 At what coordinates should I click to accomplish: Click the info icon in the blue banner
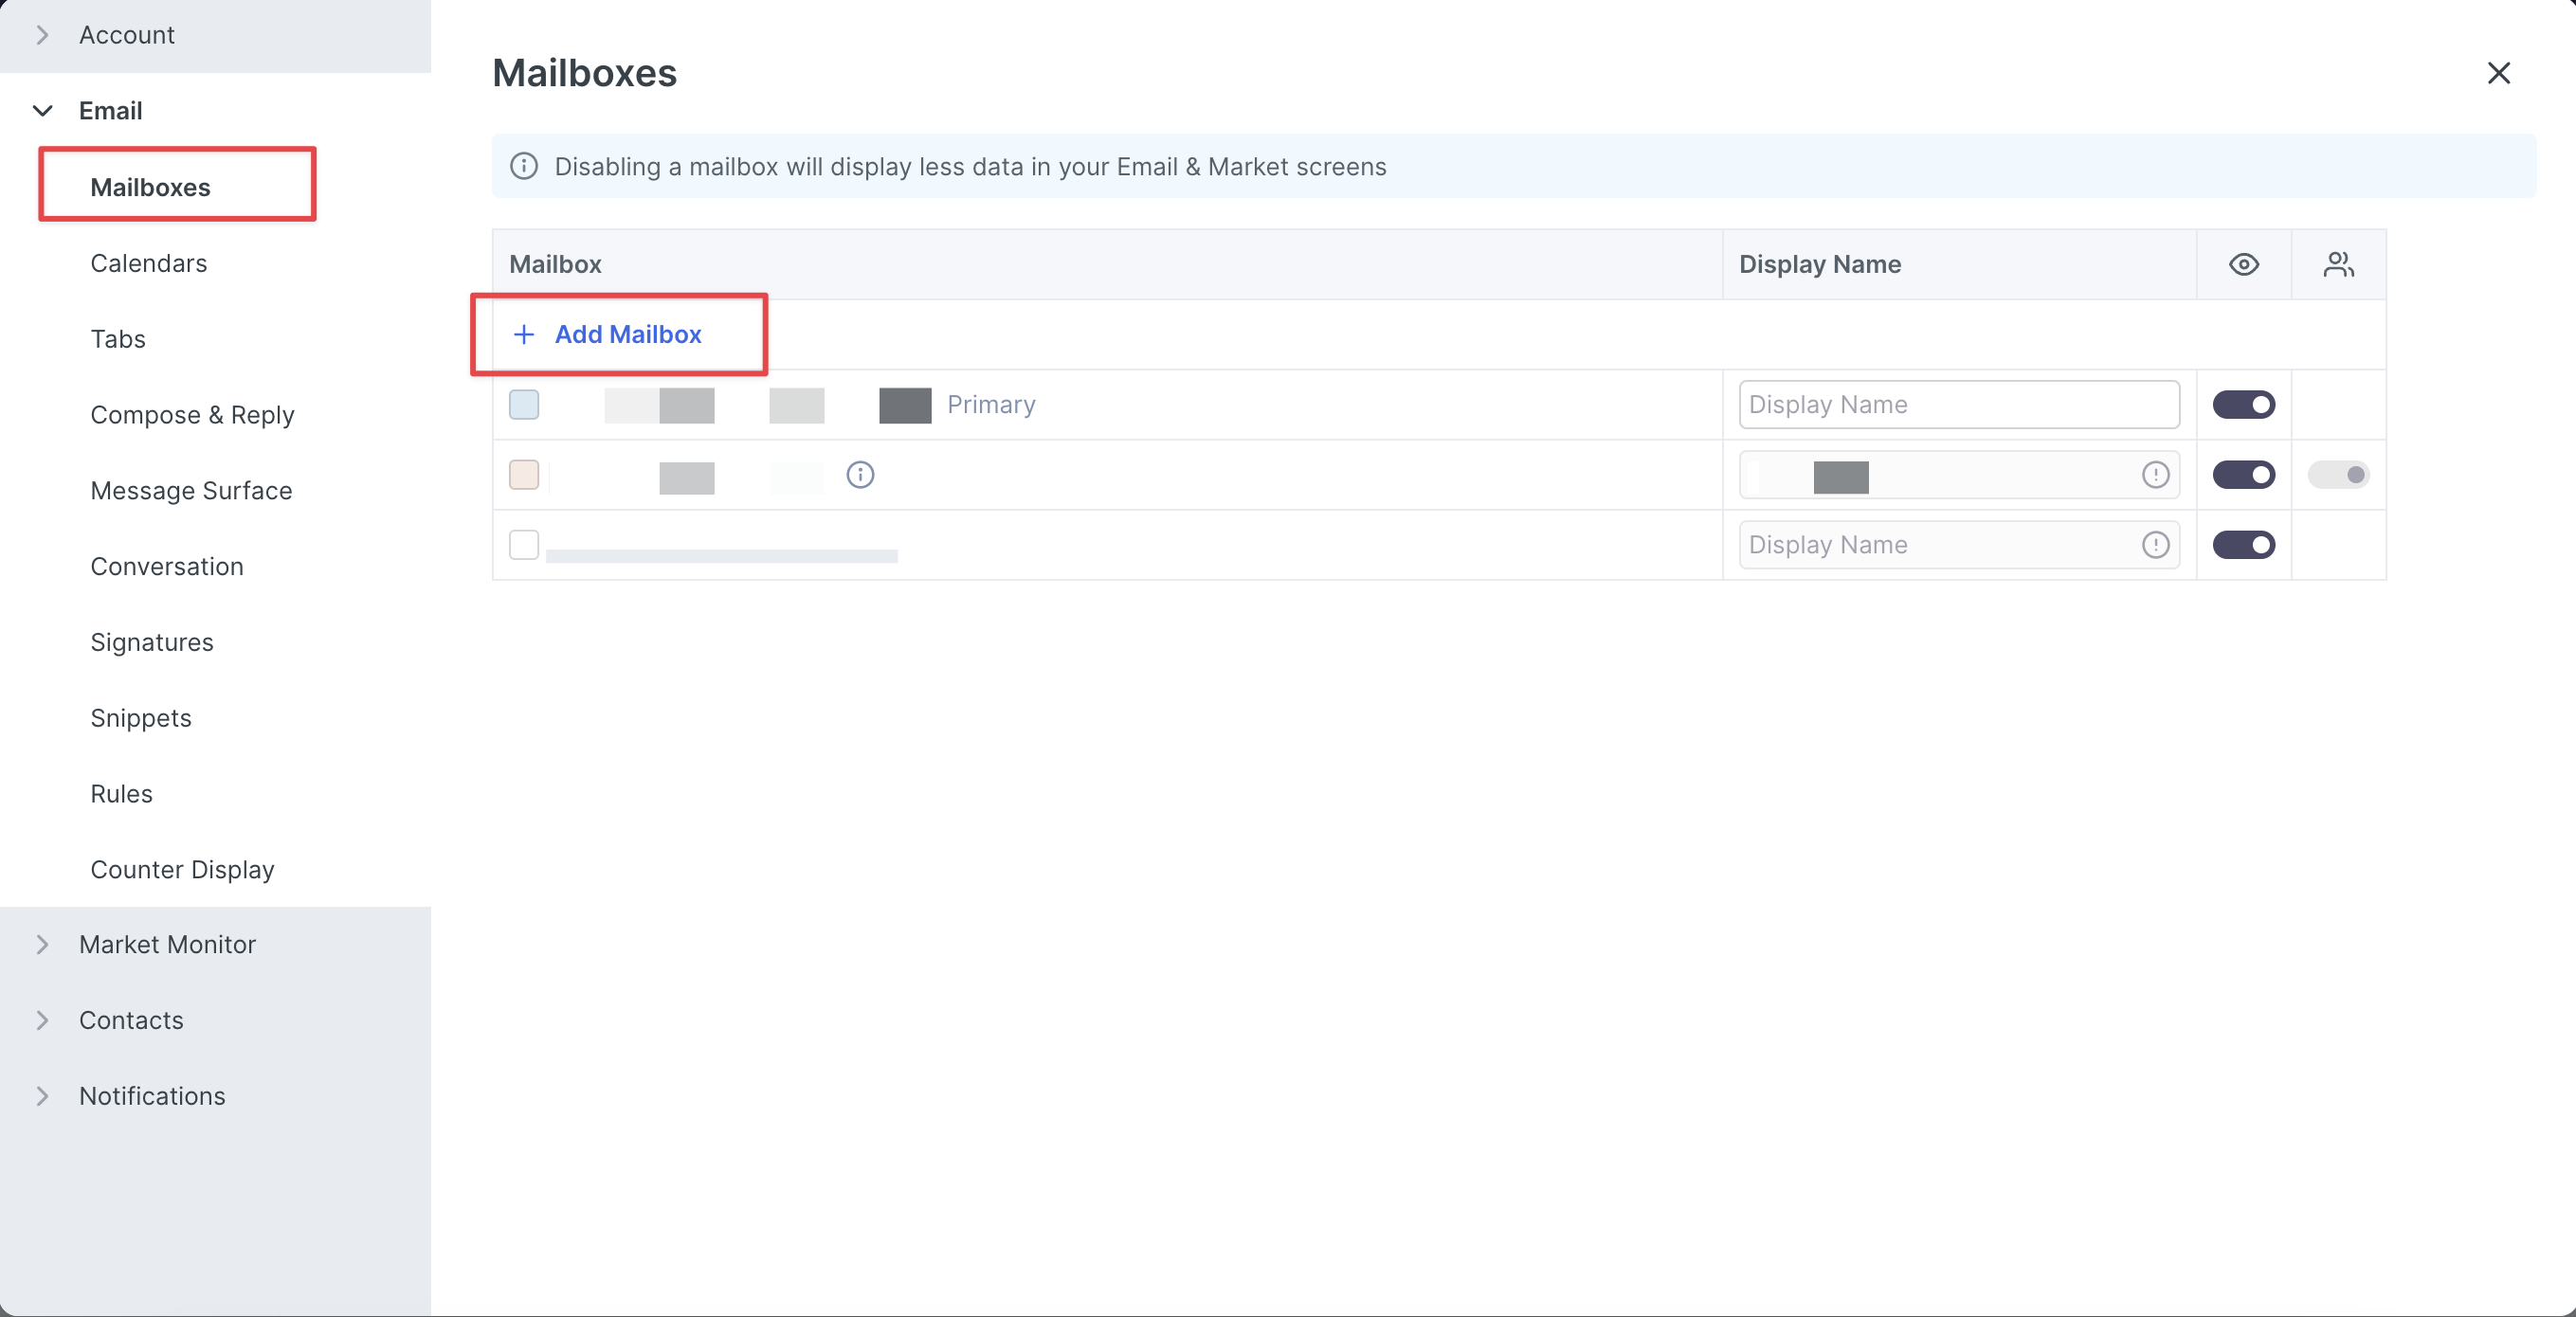pyautogui.click(x=524, y=166)
